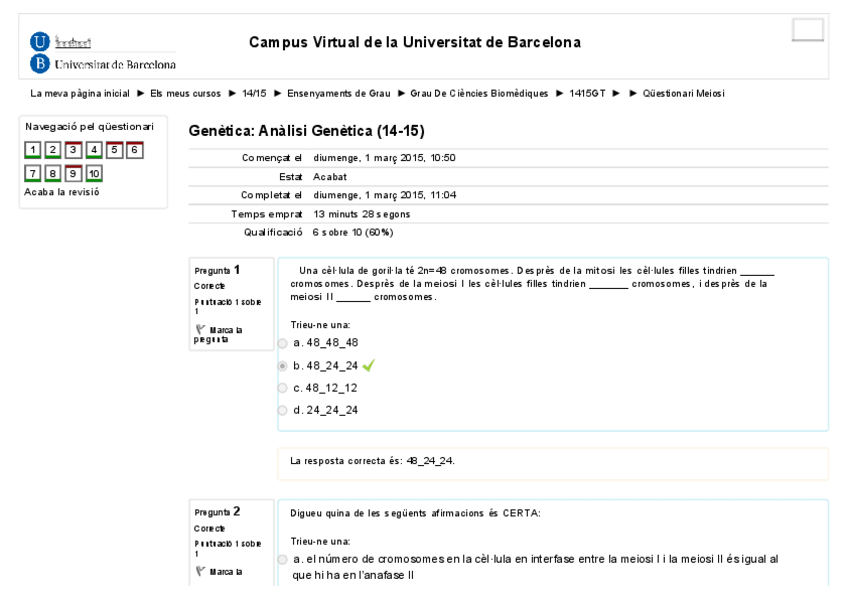Open "La meva pàgina inicial" breadcrumb
This screenshot has width=848, height=599.
[x=80, y=94]
